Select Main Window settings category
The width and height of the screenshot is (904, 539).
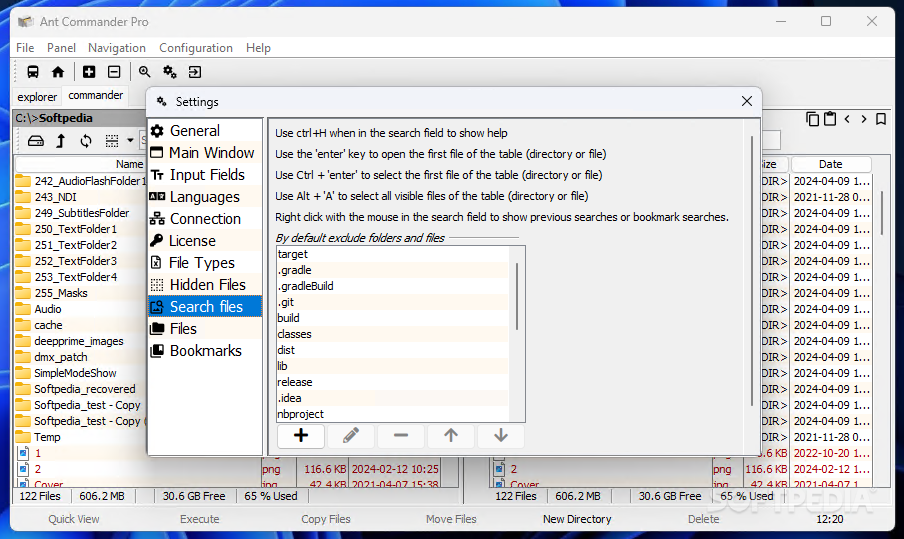click(x=205, y=153)
